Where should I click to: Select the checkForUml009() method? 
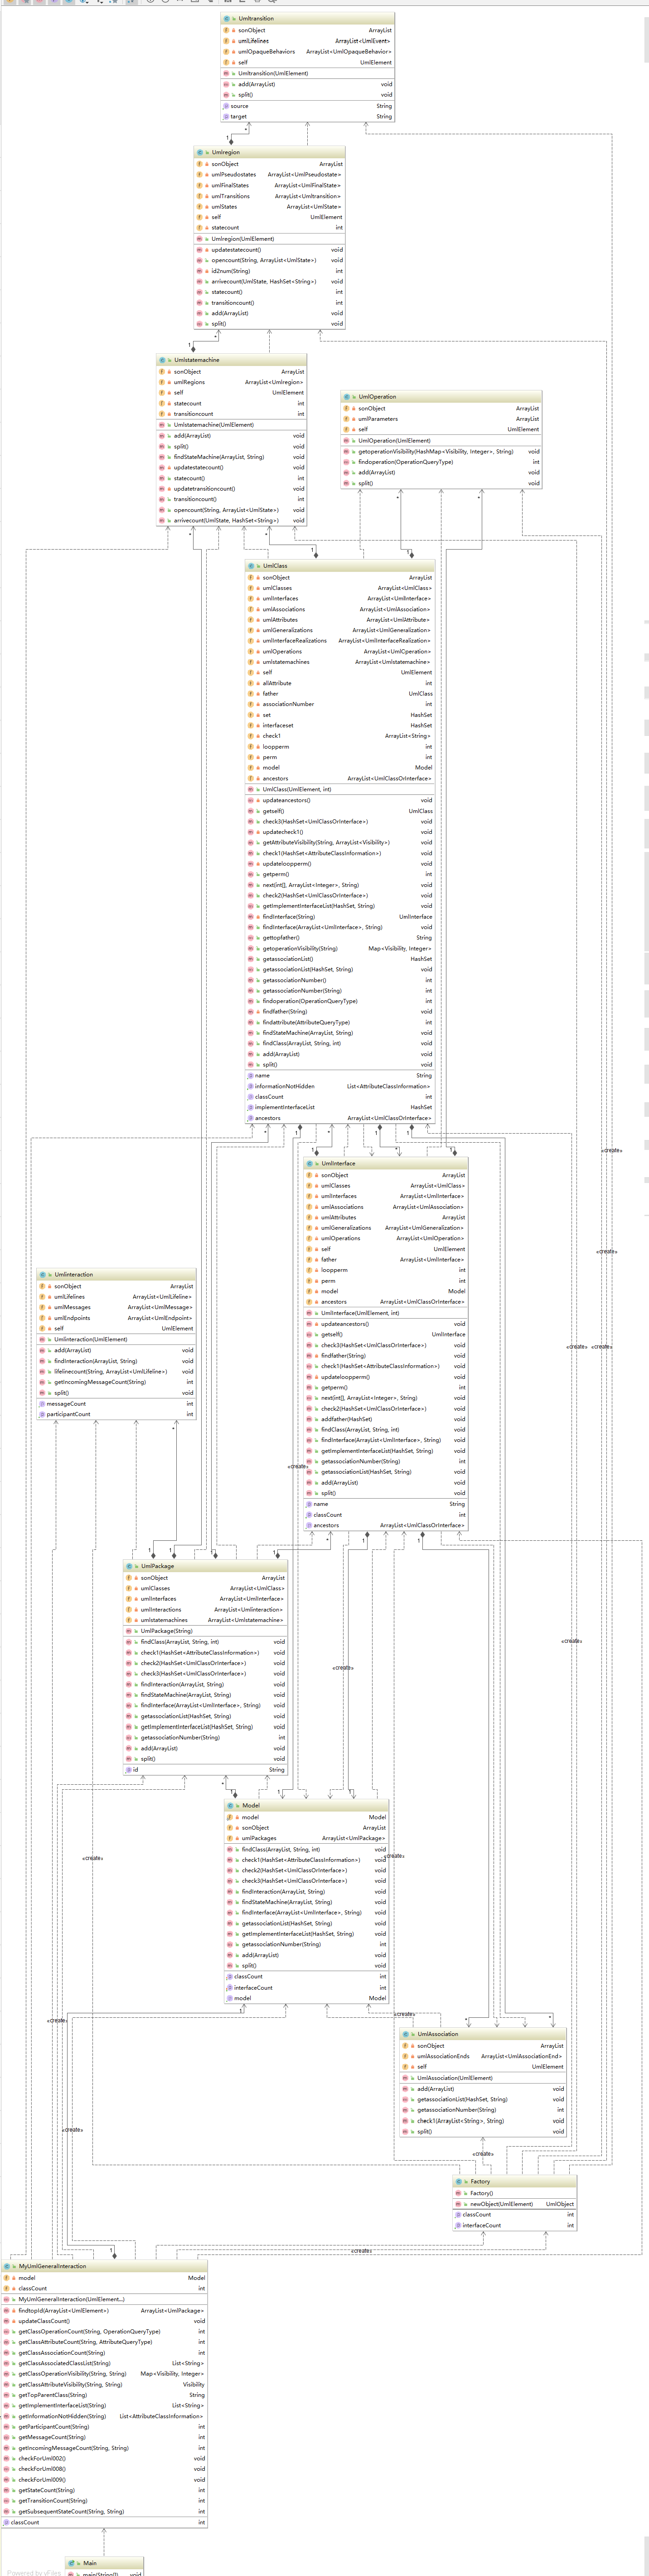[x=104, y=2480]
